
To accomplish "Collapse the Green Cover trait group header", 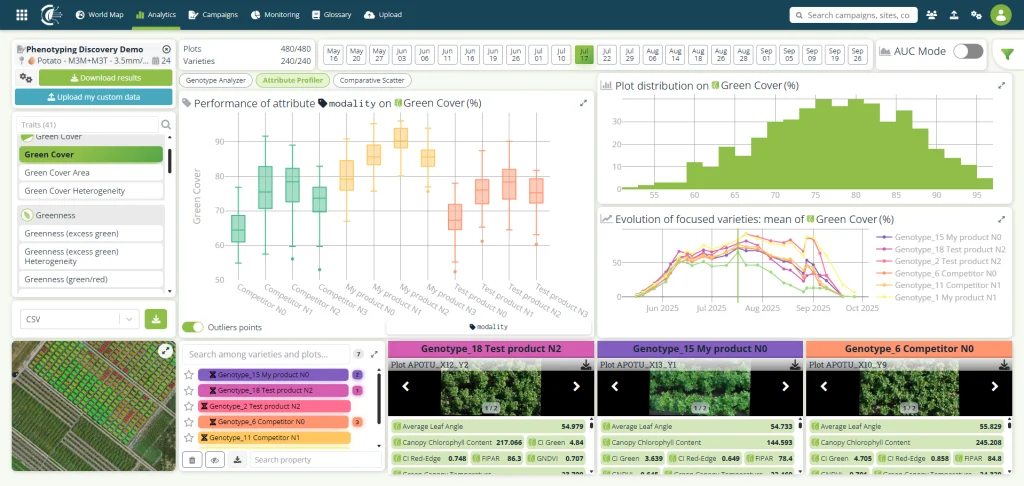I will [x=90, y=137].
